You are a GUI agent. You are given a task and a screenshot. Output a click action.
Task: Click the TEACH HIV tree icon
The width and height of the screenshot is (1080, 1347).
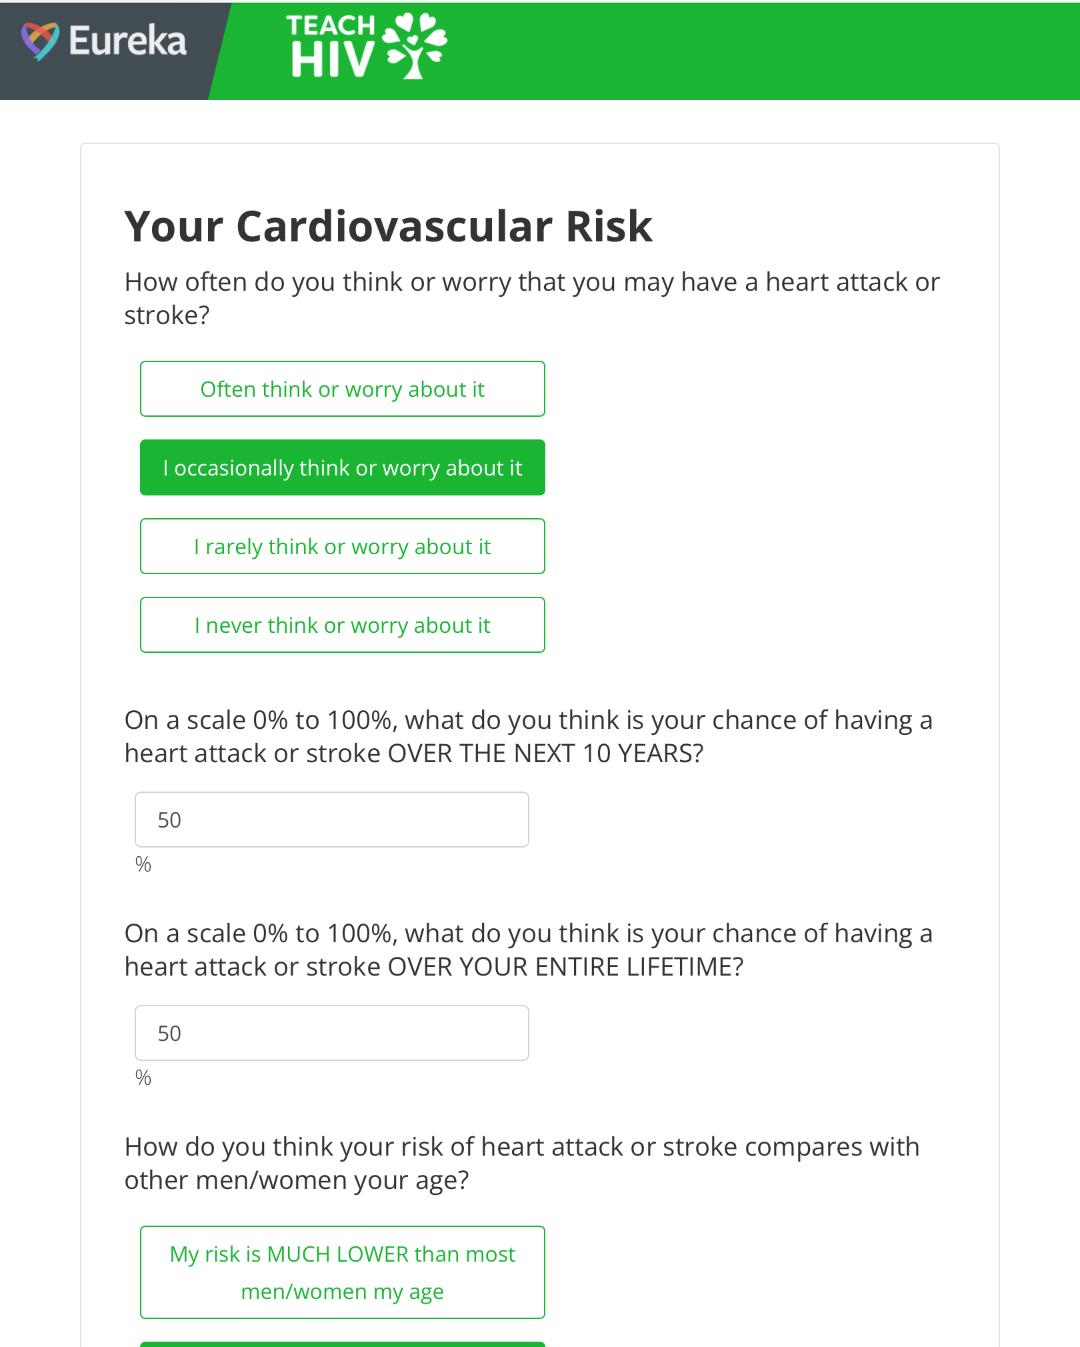pos(417,45)
